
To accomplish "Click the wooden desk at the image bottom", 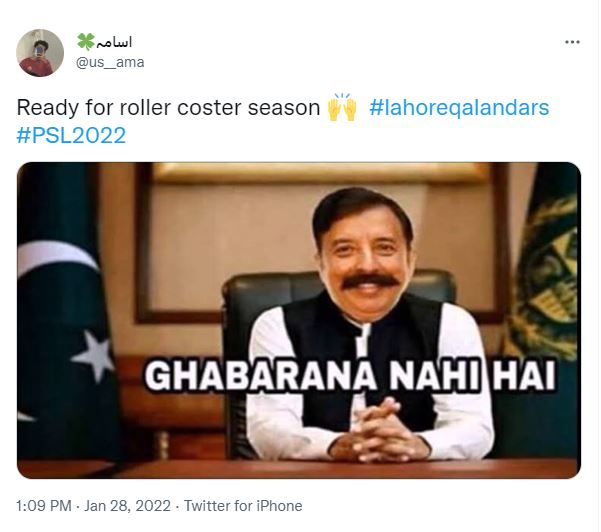I will coord(299,468).
